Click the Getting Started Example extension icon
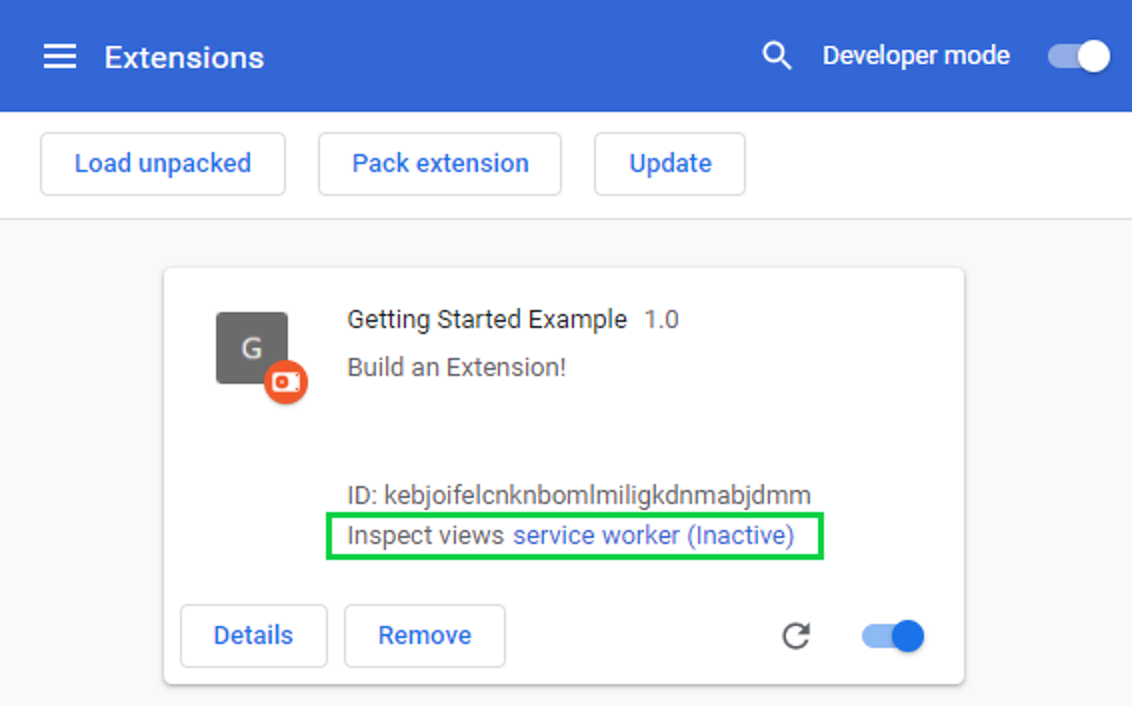1132x706 pixels. point(252,348)
